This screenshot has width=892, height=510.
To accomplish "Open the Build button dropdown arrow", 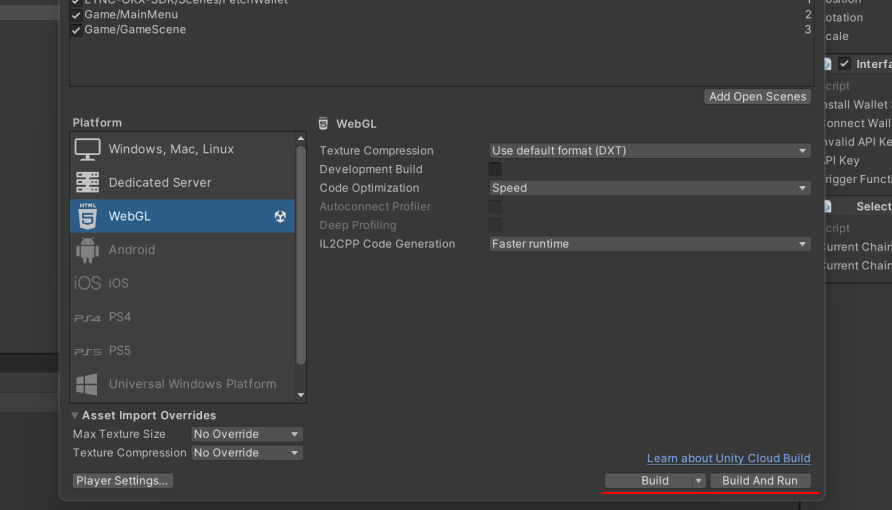I will (699, 480).
